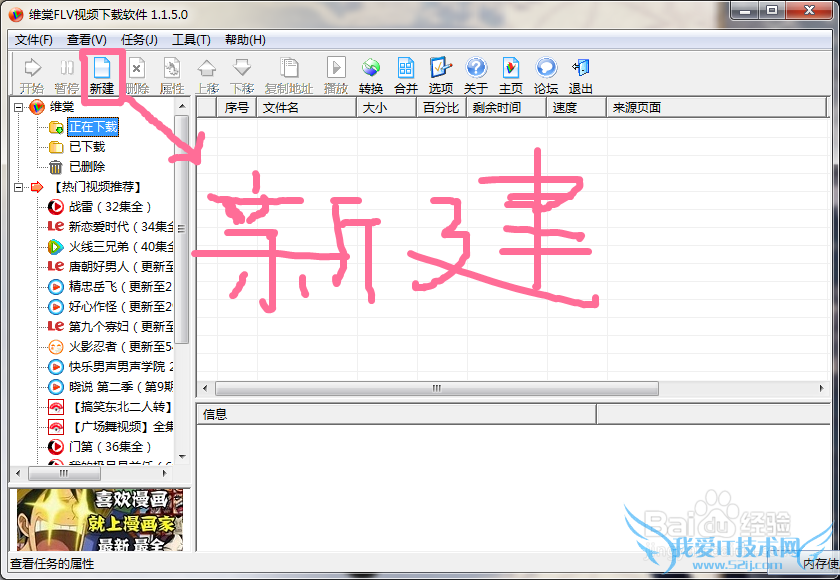Sort by 大小 column header

(386, 108)
